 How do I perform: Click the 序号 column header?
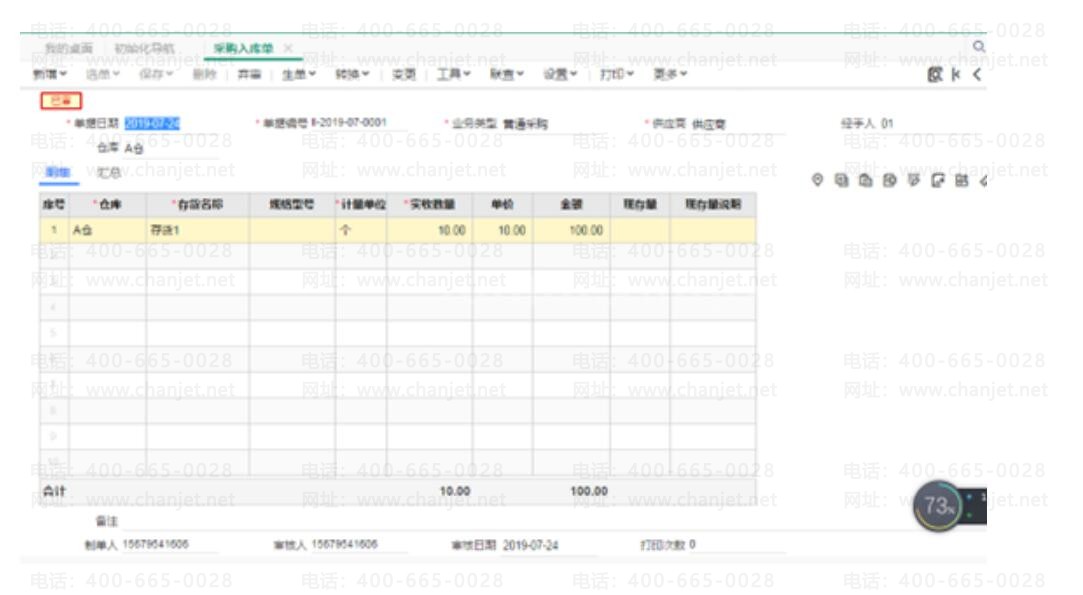pos(54,205)
